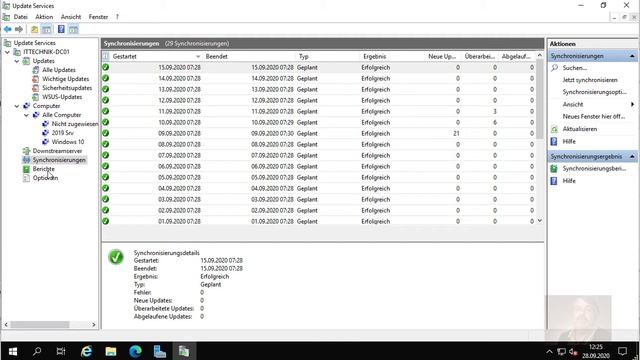Sort by the Ergebnis column header

coord(392,56)
